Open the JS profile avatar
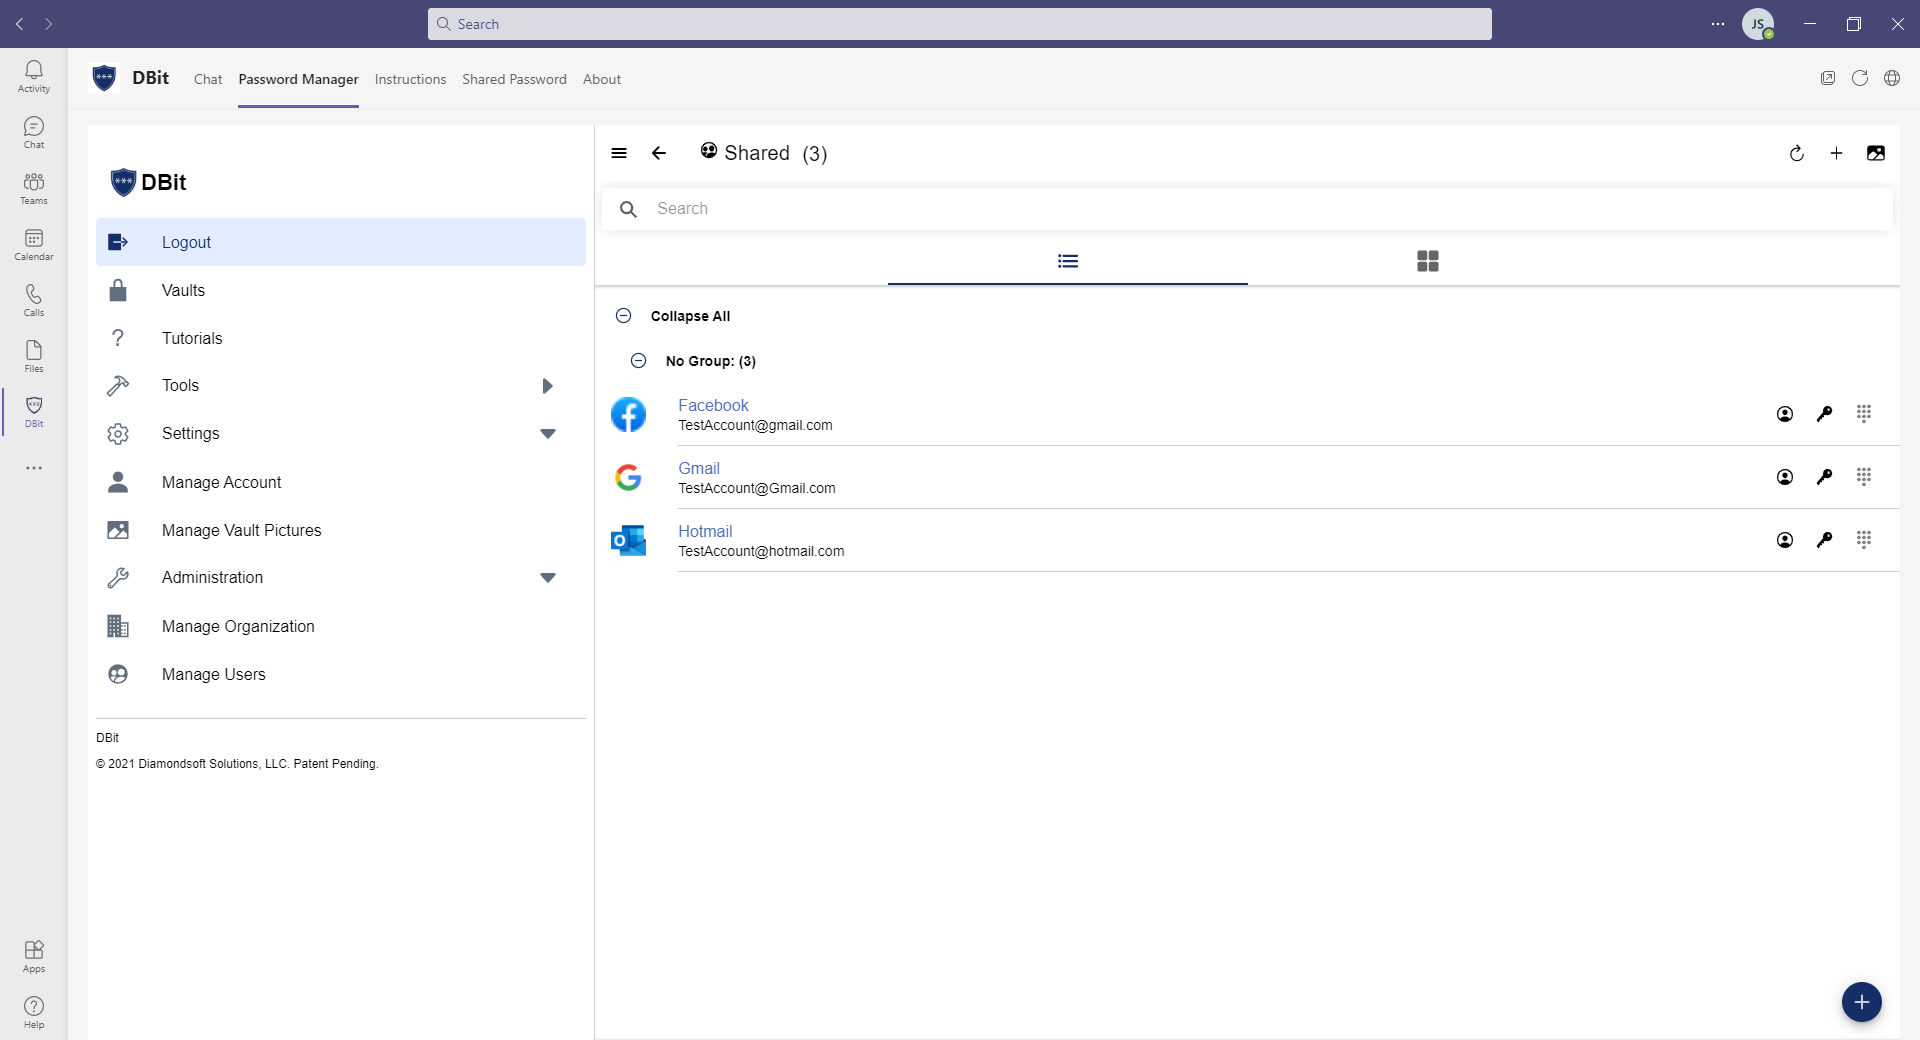Viewport: 1920px width, 1040px height. coord(1758,24)
